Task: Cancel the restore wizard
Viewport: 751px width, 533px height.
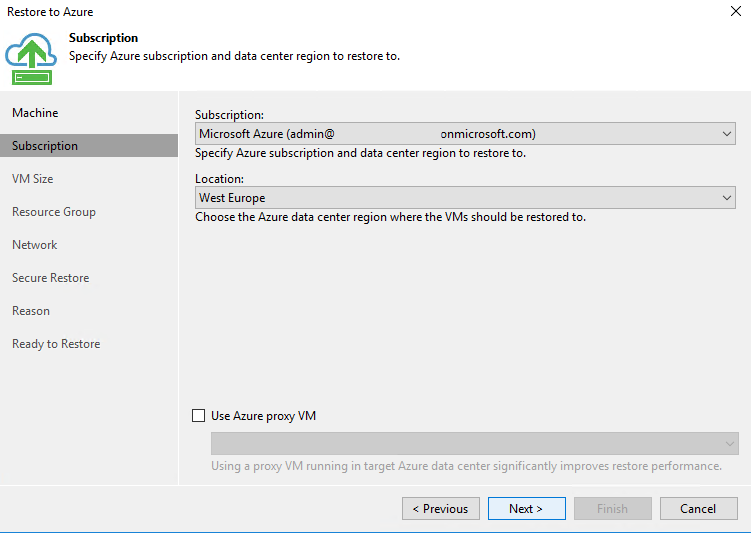Action: click(x=698, y=509)
